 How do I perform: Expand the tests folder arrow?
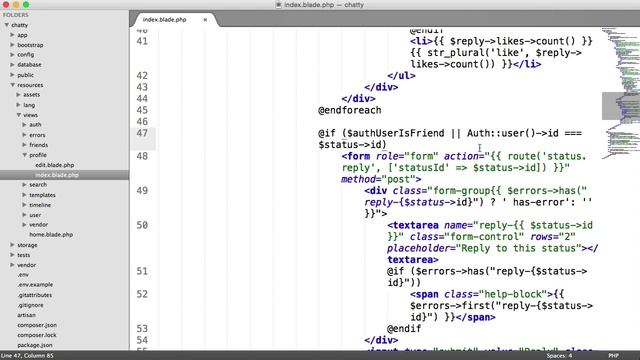pyautogui.click(x=12, y=255)
